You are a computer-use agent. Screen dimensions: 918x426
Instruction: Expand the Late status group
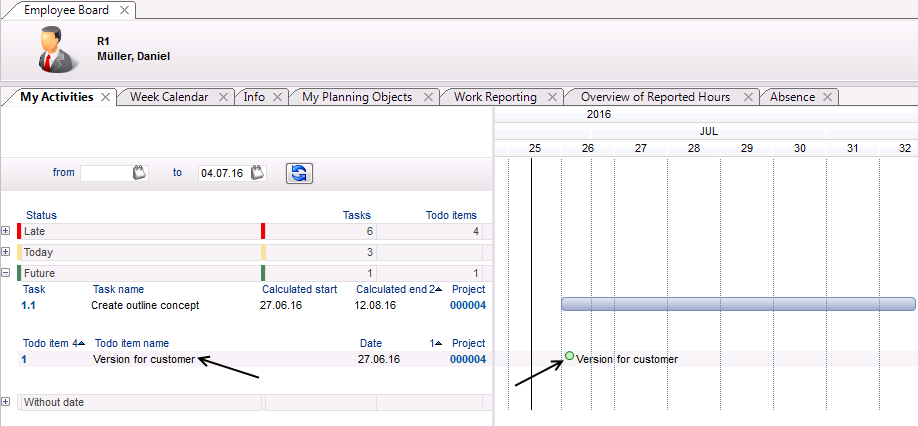(6, 231)
